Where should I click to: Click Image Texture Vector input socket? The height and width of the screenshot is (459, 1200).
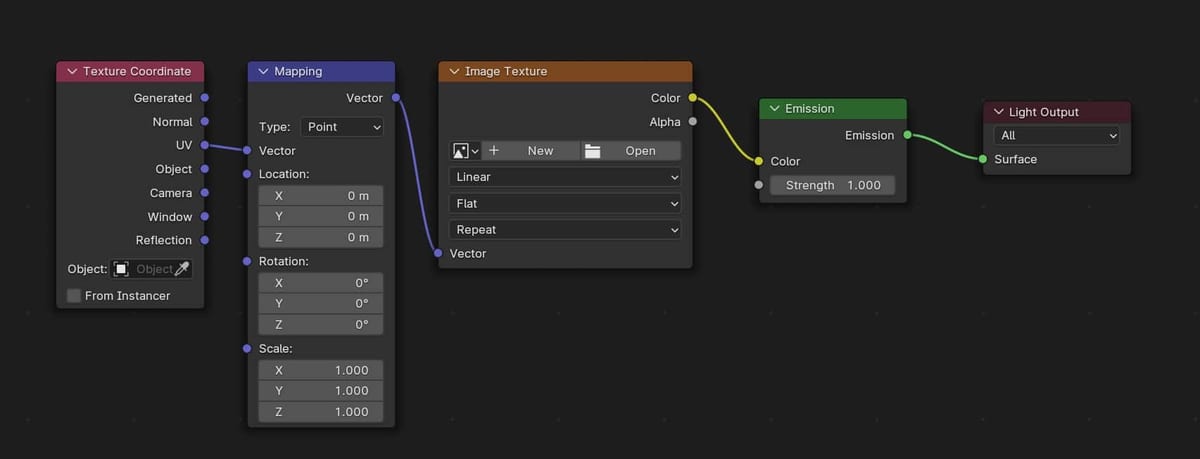pos(439,253)
